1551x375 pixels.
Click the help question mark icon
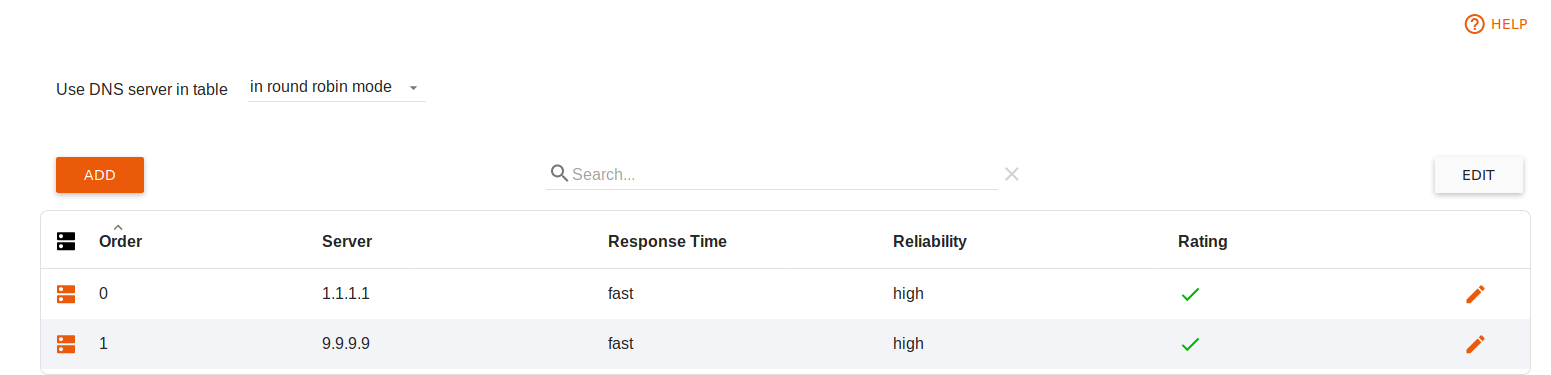tap(1474, 24)
